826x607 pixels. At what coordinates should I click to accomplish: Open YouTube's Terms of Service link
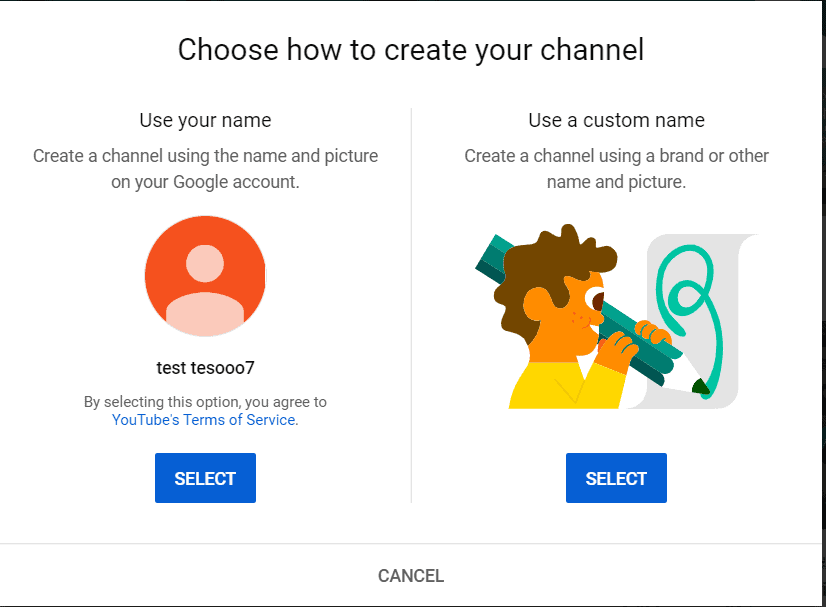tap(204, 420)
